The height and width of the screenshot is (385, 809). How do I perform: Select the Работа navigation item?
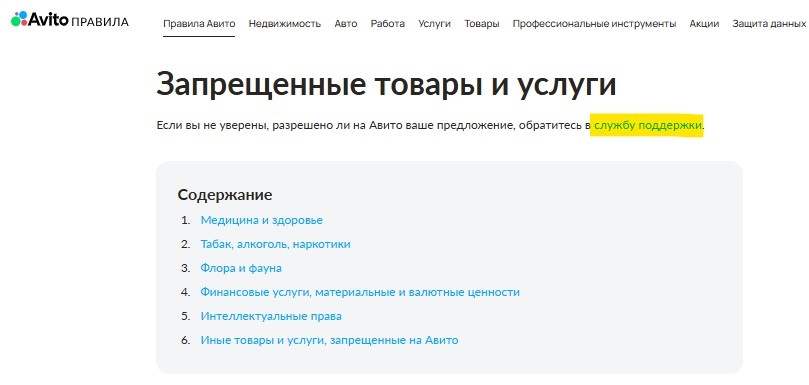click(387, 24)
